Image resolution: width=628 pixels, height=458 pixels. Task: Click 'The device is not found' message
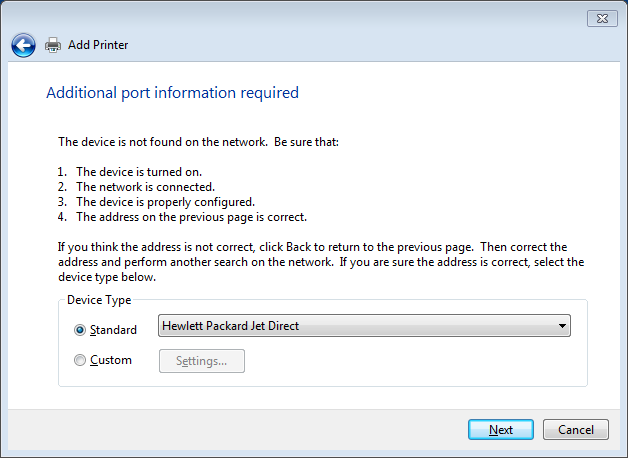(198, 142)
